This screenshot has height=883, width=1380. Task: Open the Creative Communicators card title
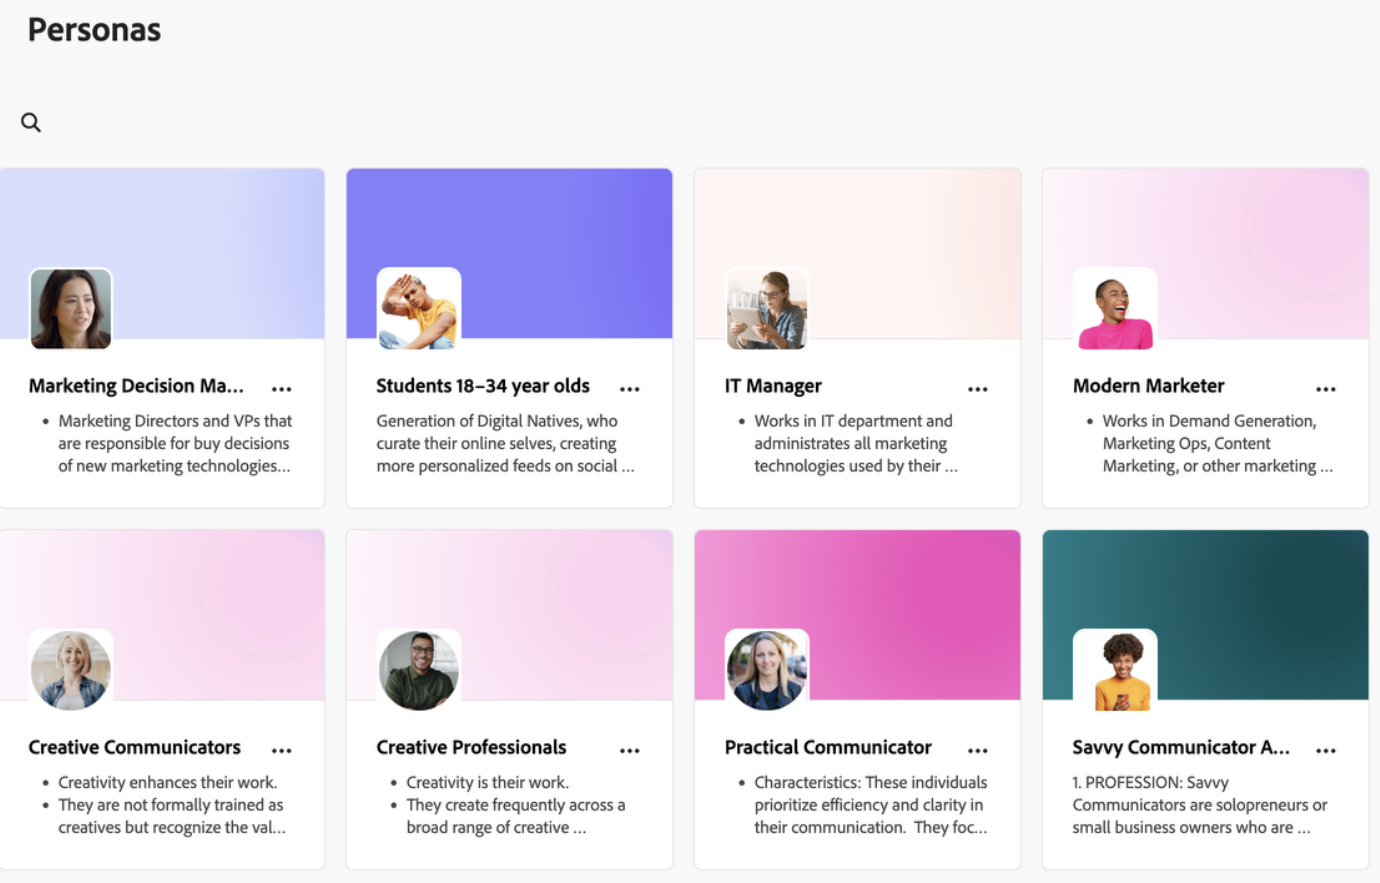(x=135, y=747)
